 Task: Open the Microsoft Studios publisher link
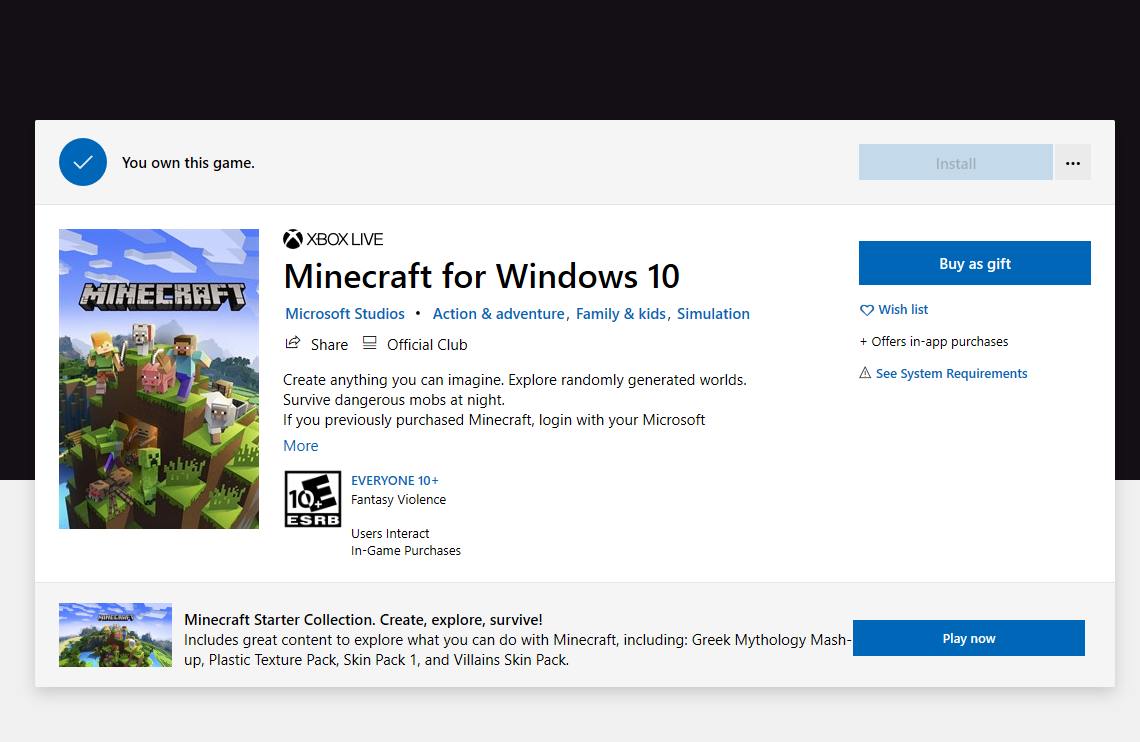coord(345,314)
